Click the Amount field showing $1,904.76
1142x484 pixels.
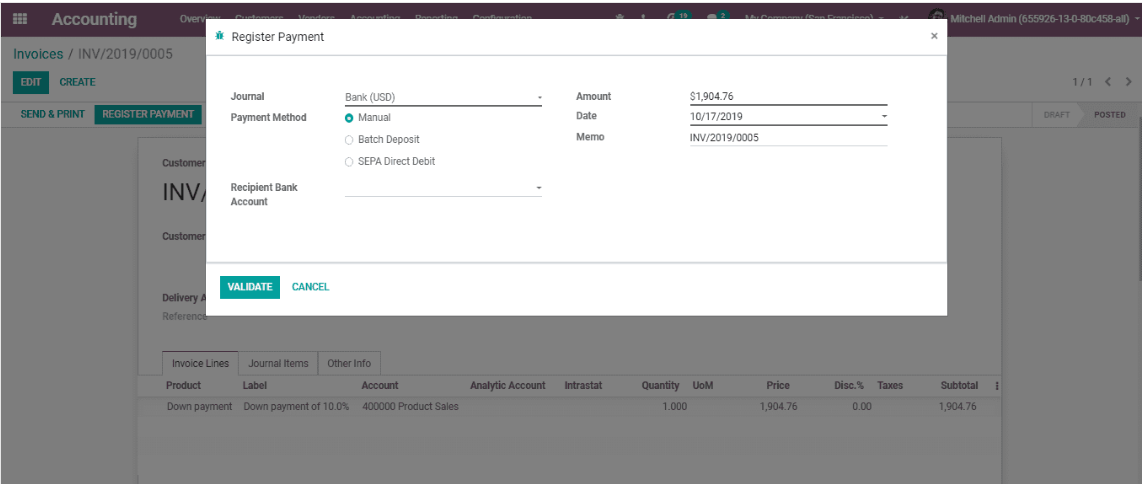tap(788, 96)
